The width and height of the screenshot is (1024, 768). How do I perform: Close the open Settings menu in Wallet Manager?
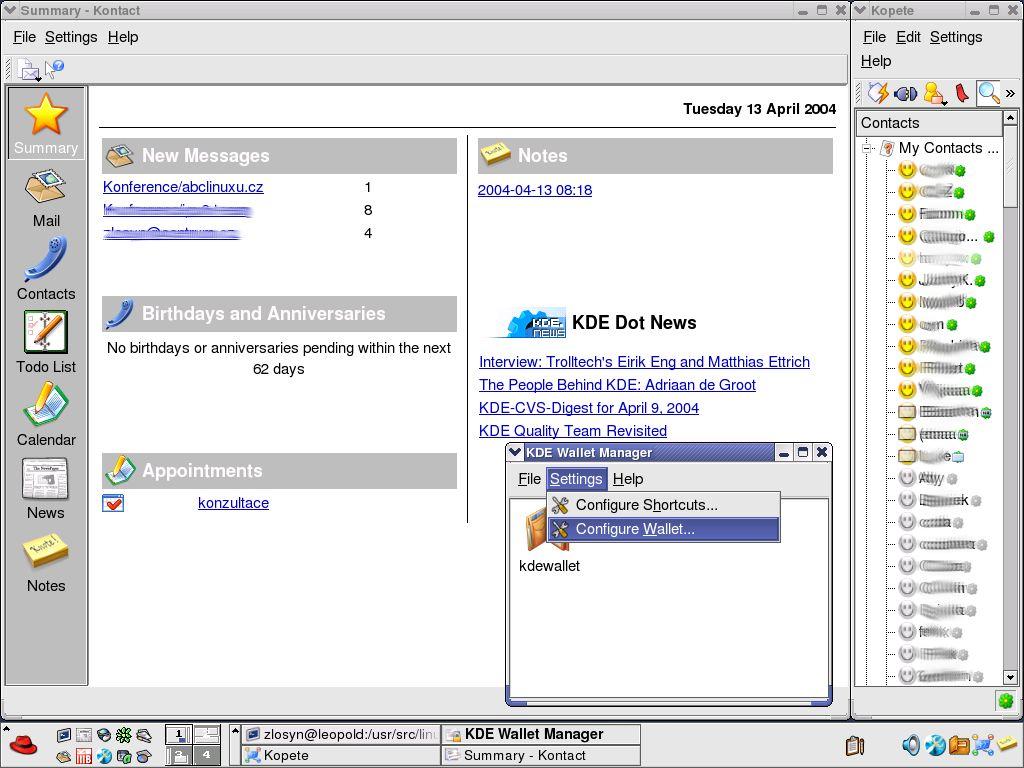click(x=575, y=479)
